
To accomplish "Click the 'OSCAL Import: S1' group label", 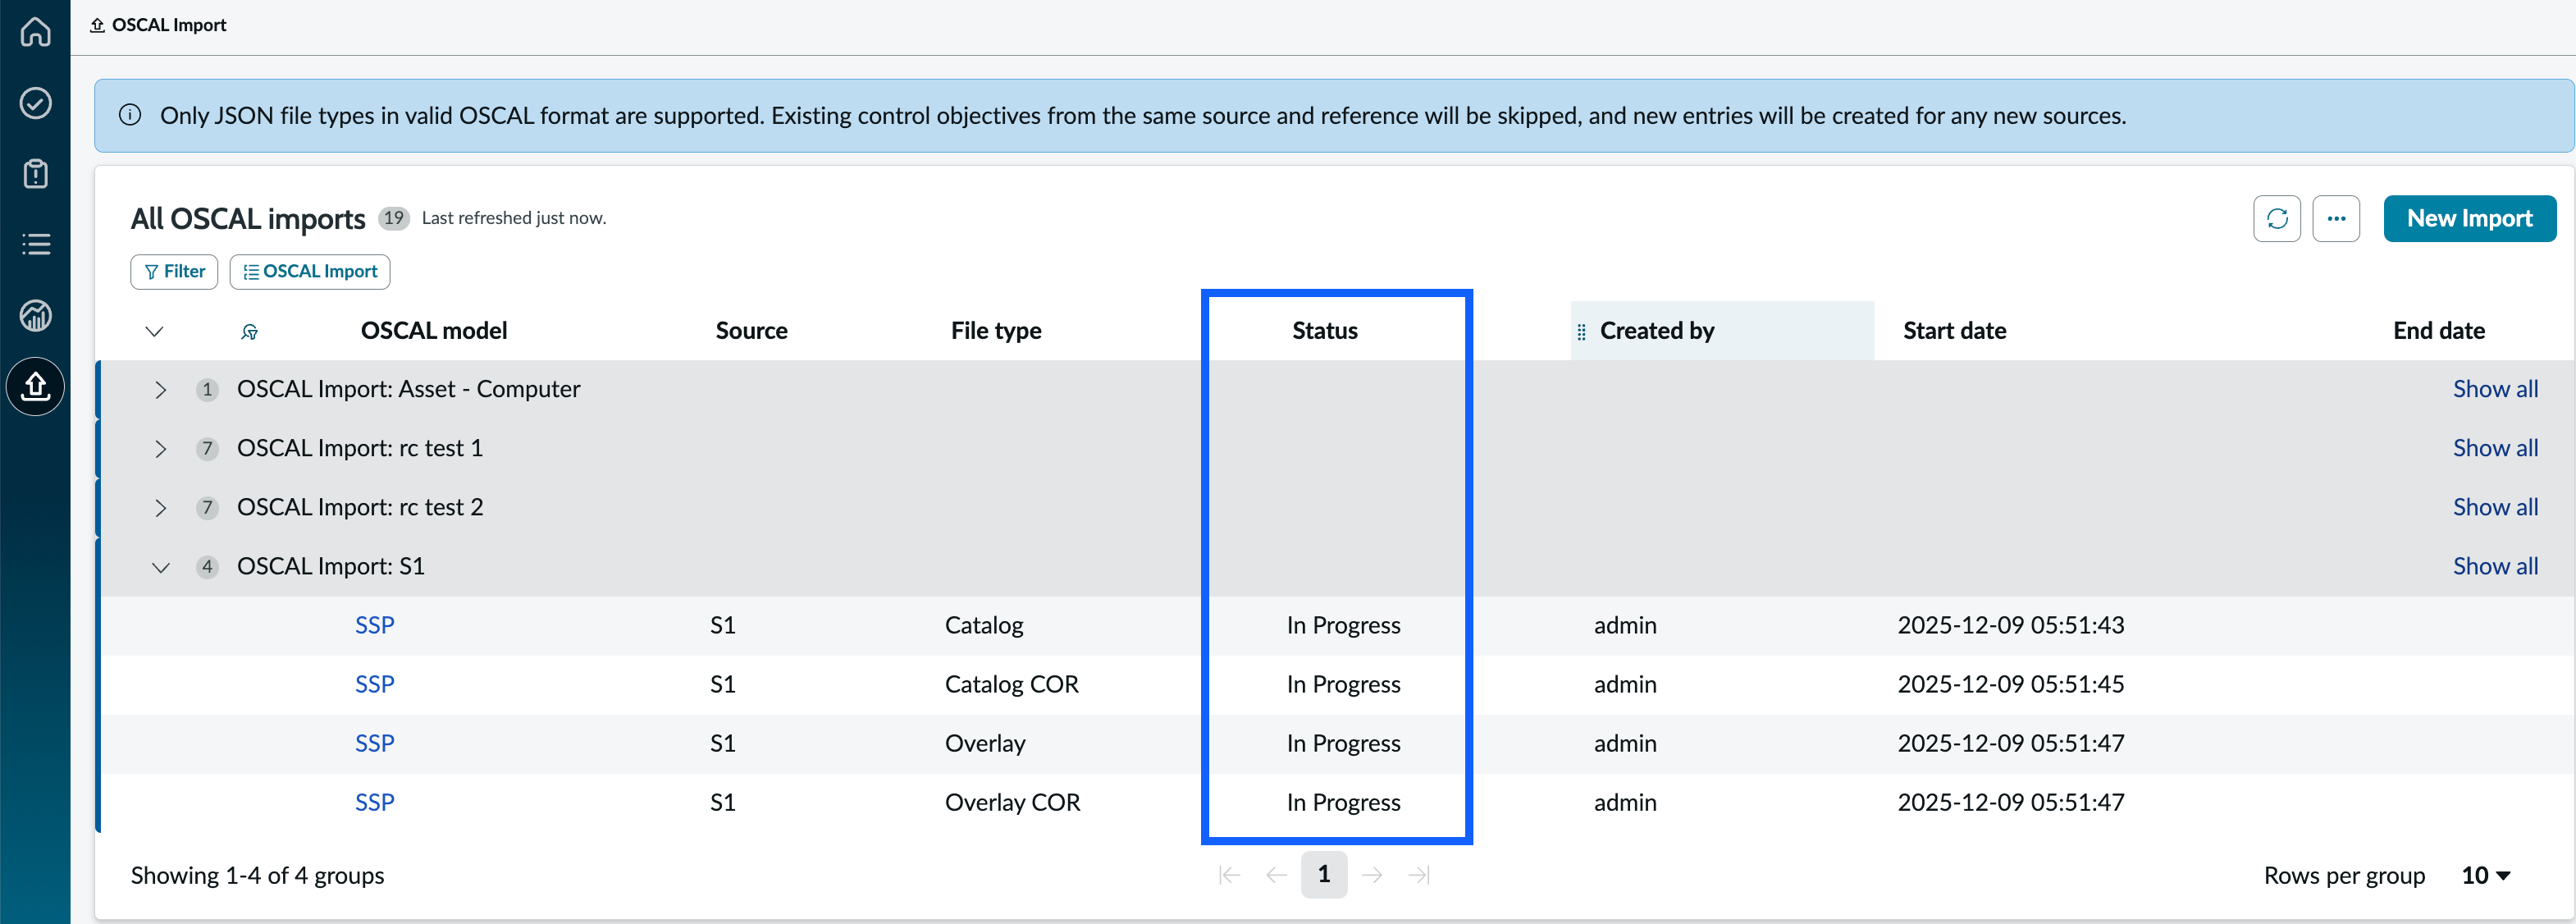I will tap(331, 566).
